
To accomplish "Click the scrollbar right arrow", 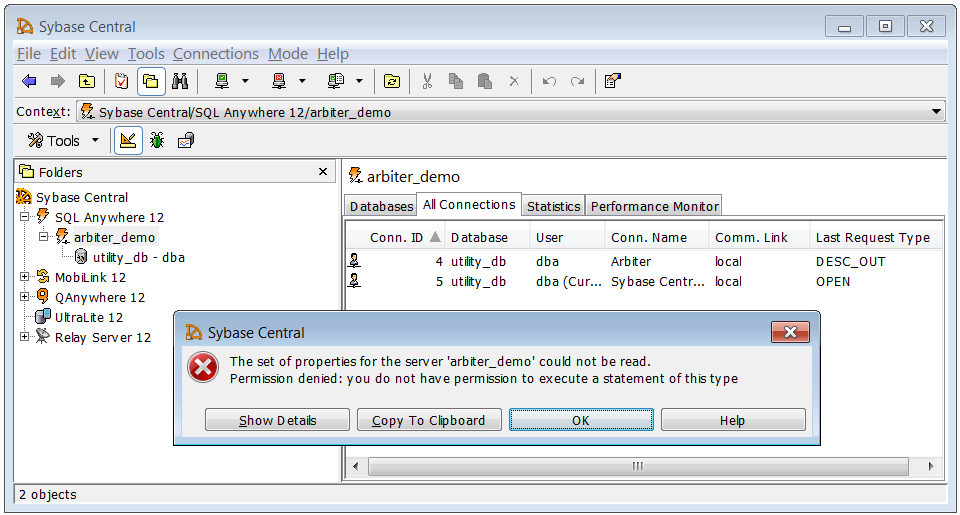I will coord(931,467).
